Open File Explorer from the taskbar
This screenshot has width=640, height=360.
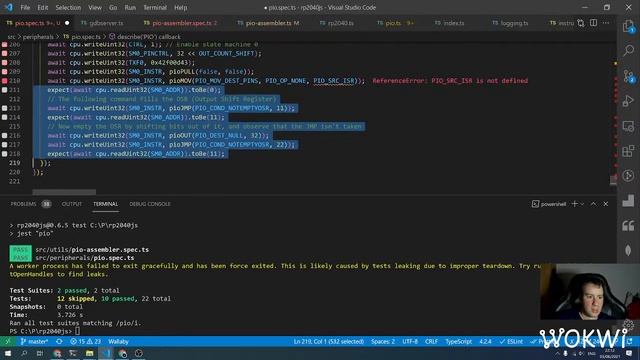coord(90,353)
